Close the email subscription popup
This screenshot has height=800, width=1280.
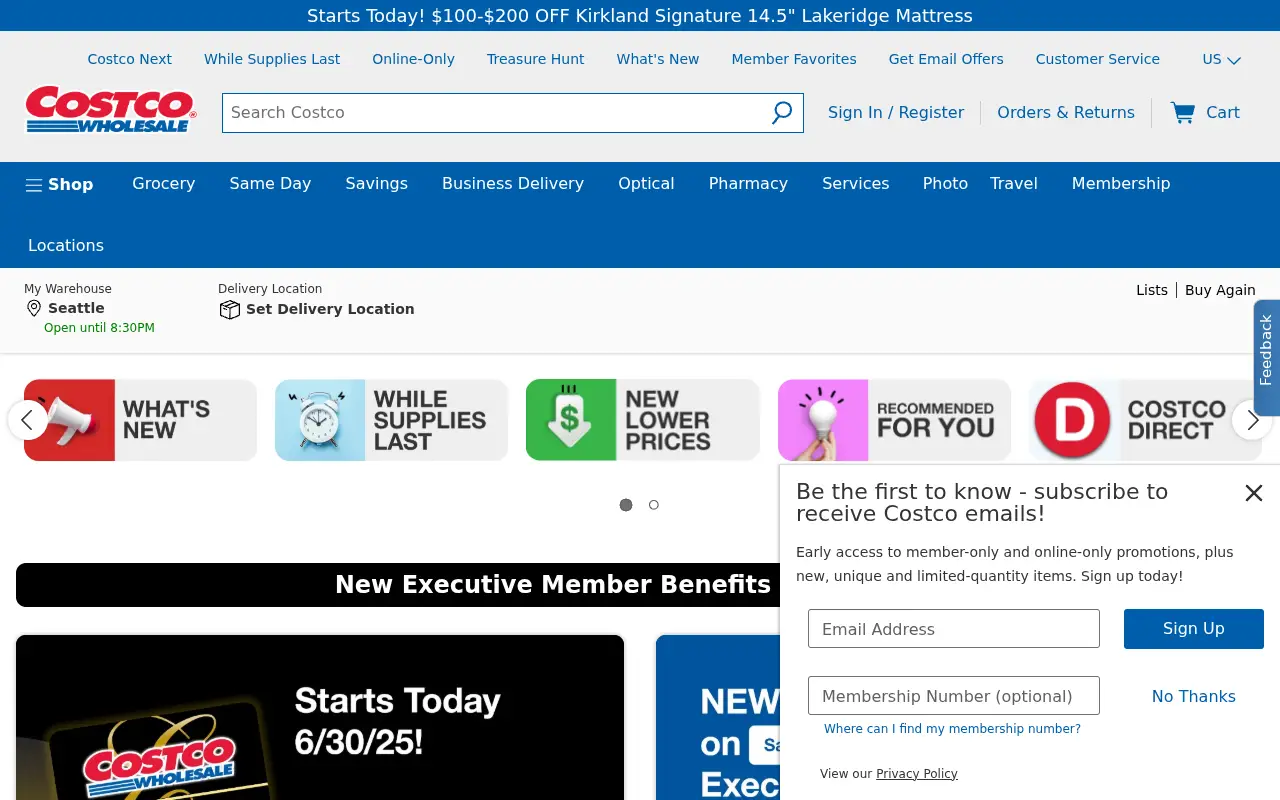point(1254,492)
